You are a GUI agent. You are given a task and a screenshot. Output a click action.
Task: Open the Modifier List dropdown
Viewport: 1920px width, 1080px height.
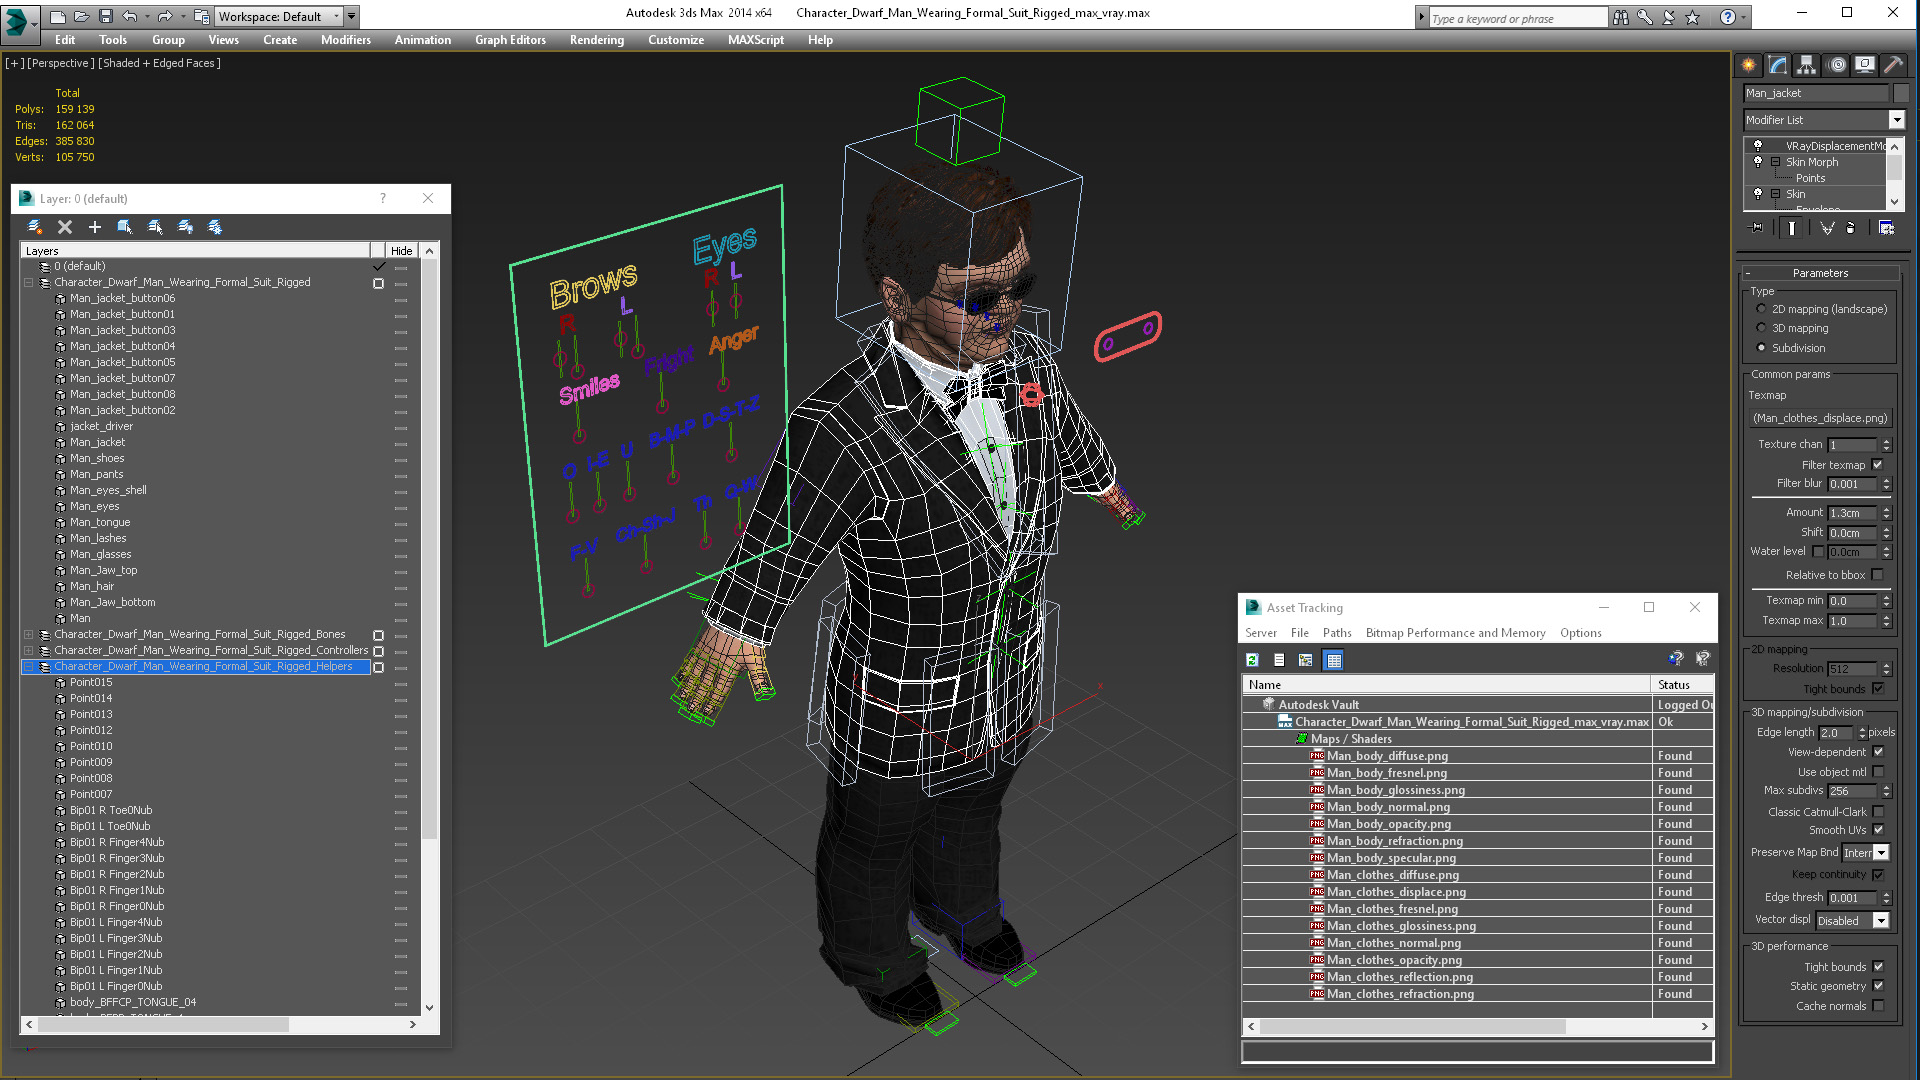coord(1896,120)
